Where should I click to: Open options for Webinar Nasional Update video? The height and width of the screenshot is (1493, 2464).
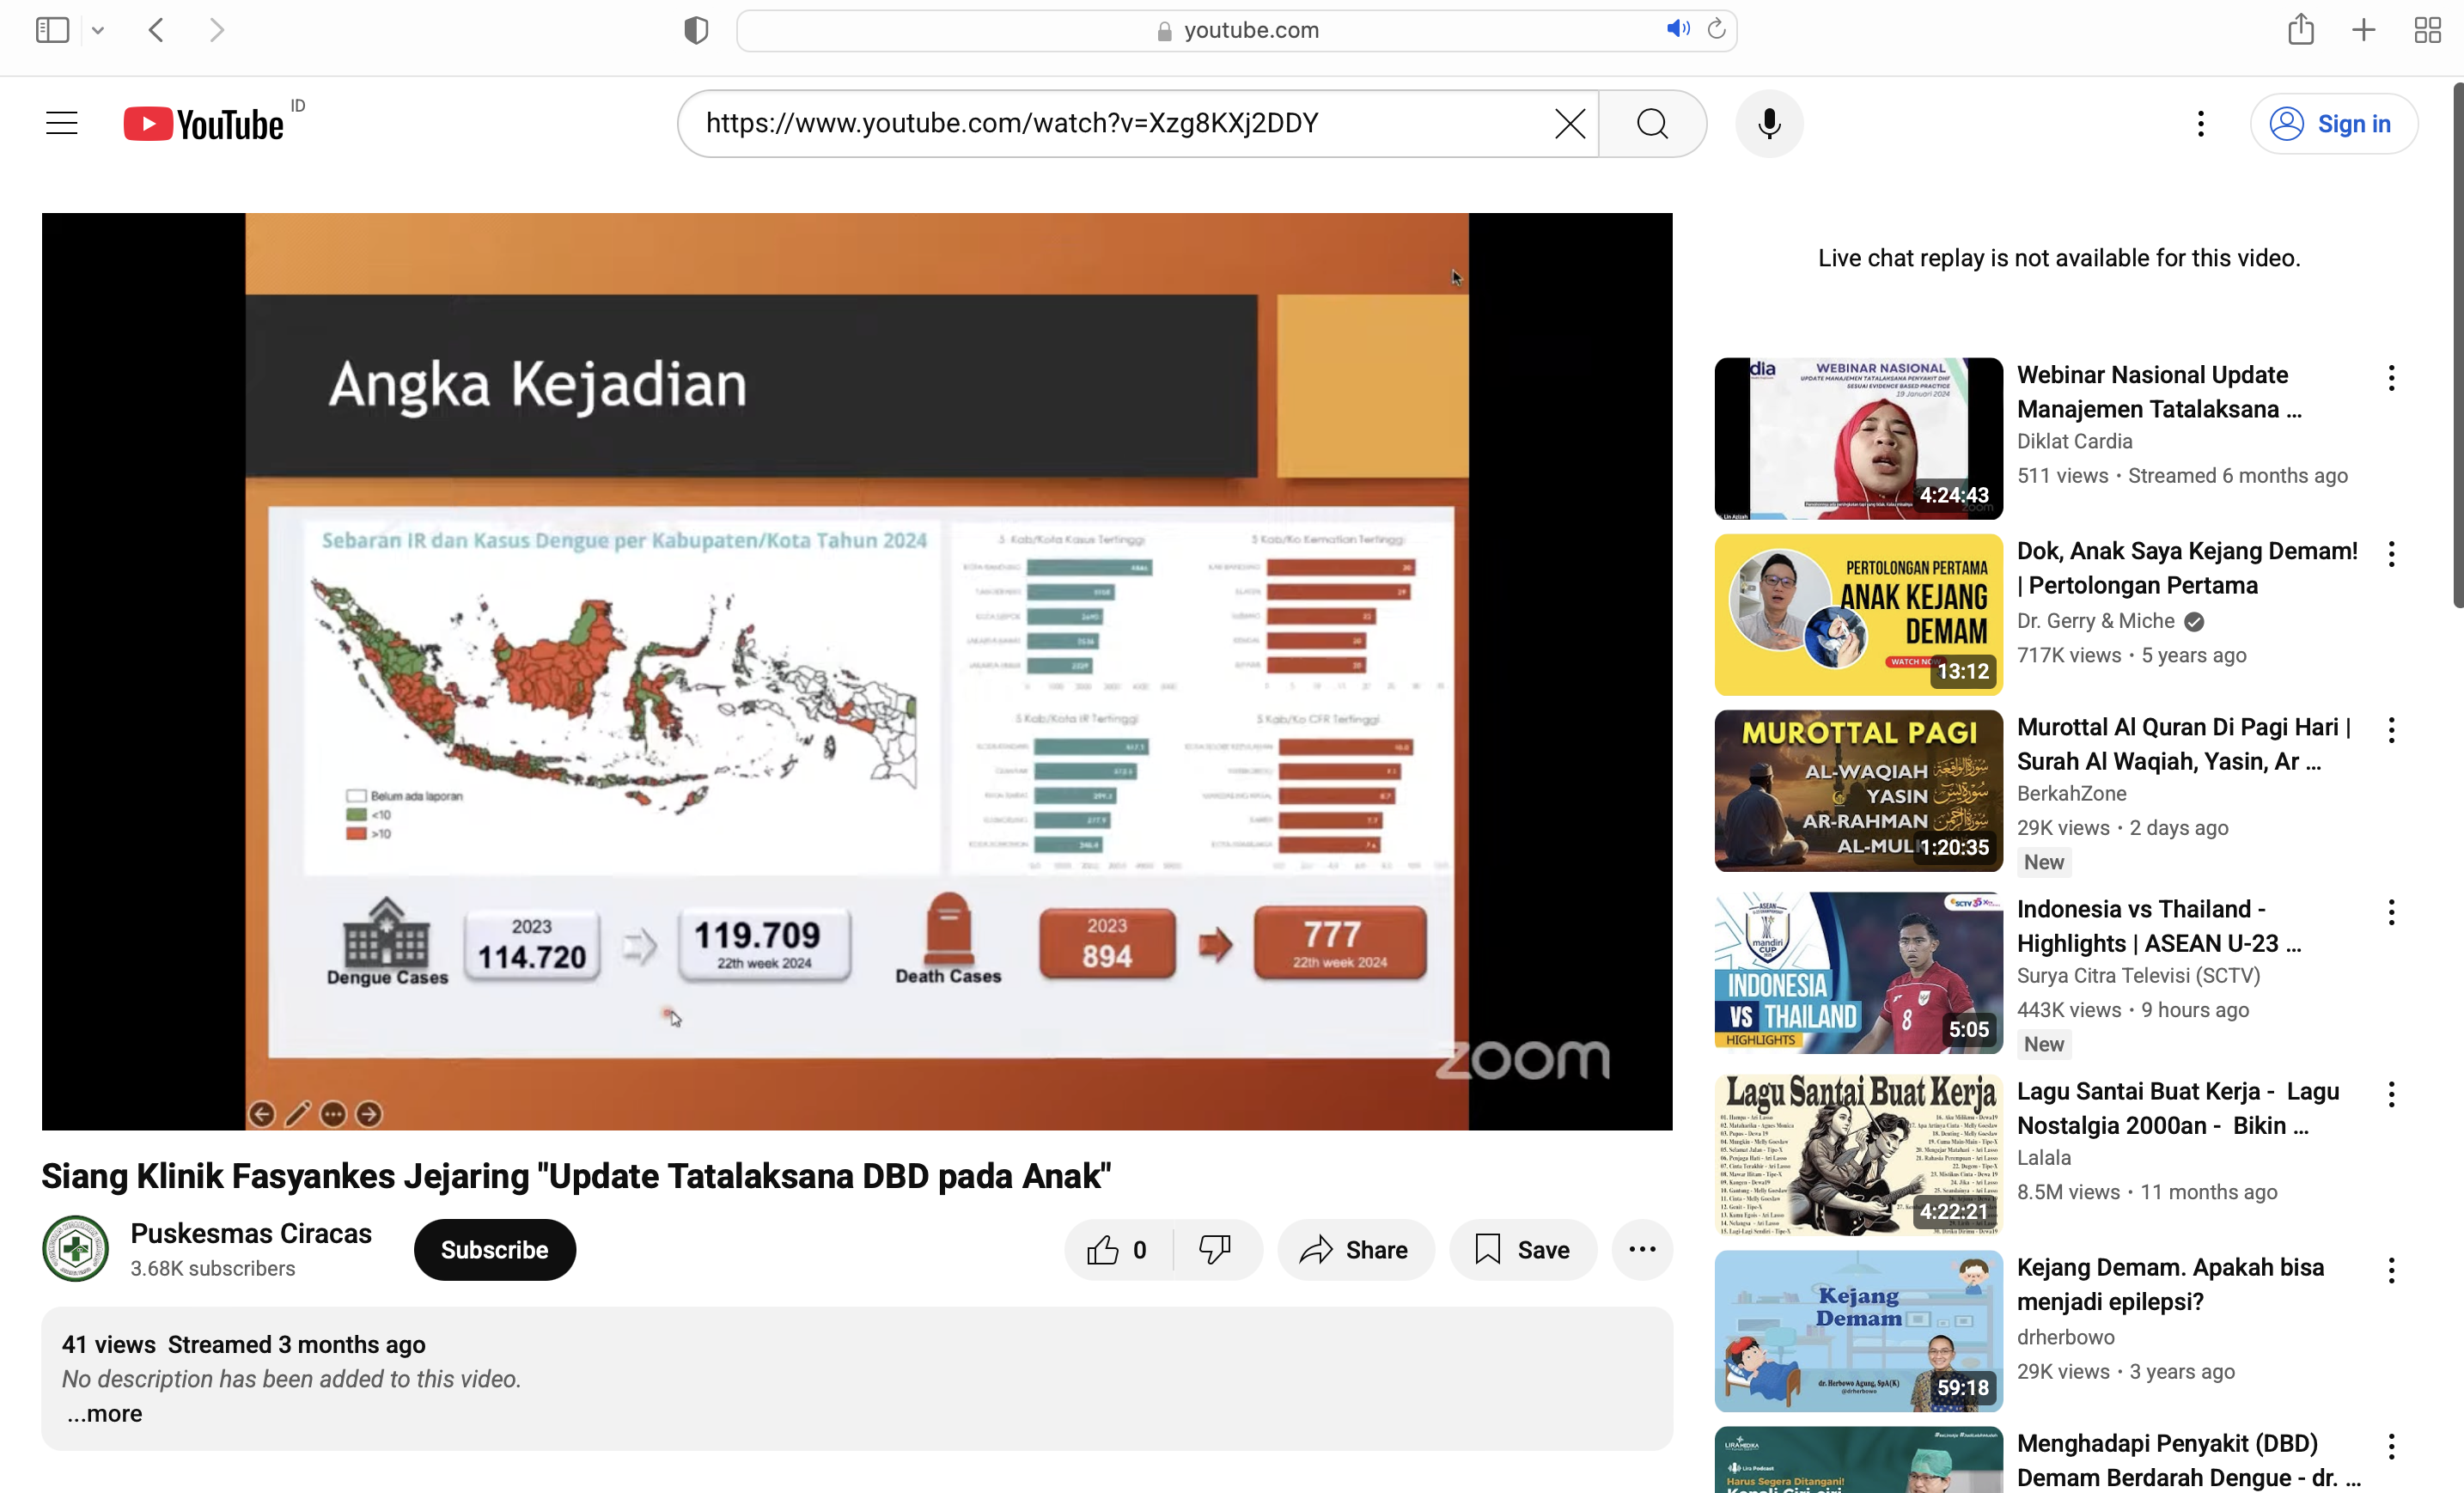pyautogui.click(x=2391, y=377)
